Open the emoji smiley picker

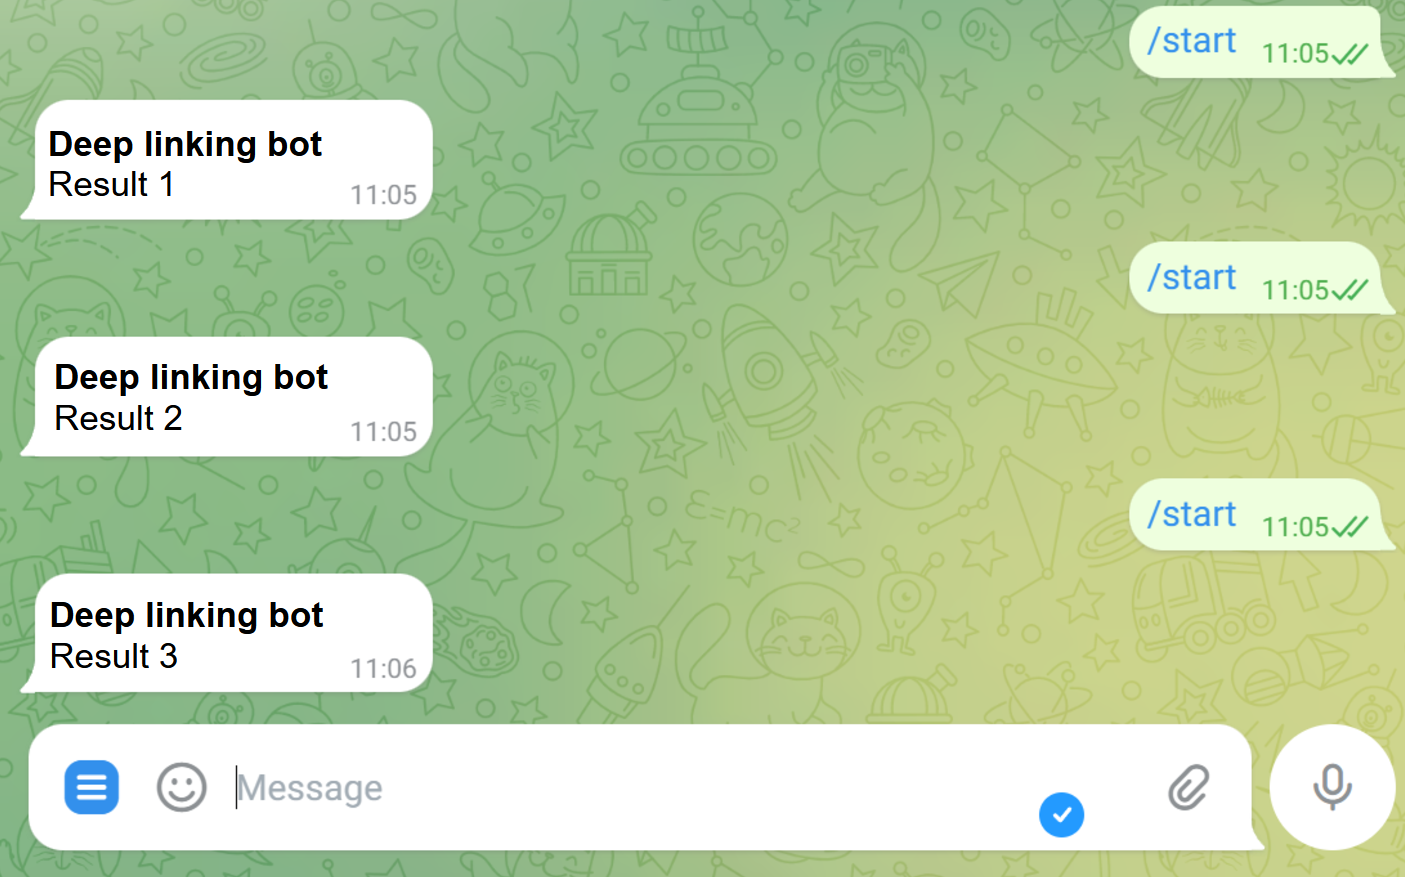(x=181, y=787)
